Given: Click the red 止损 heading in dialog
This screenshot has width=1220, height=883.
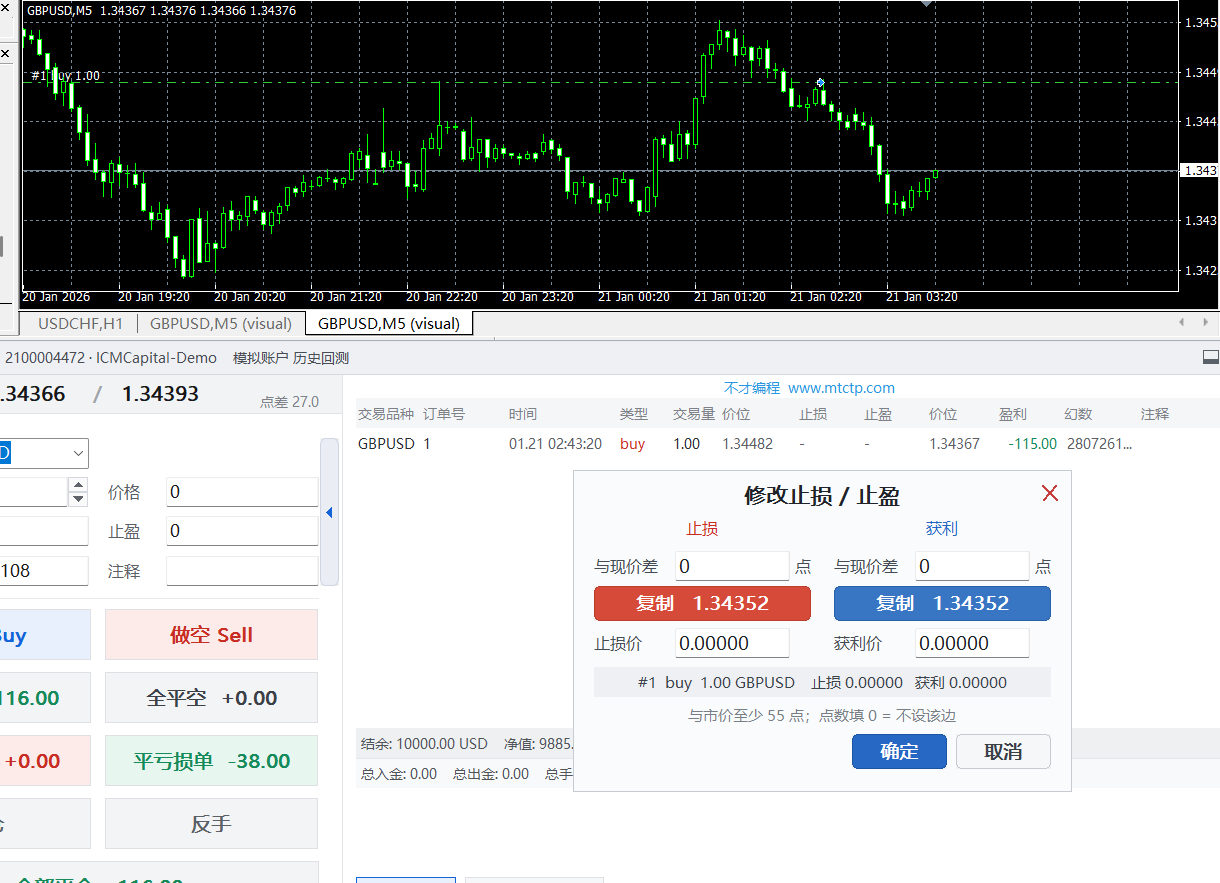Looking at the screenshot, I should [702, 529].
